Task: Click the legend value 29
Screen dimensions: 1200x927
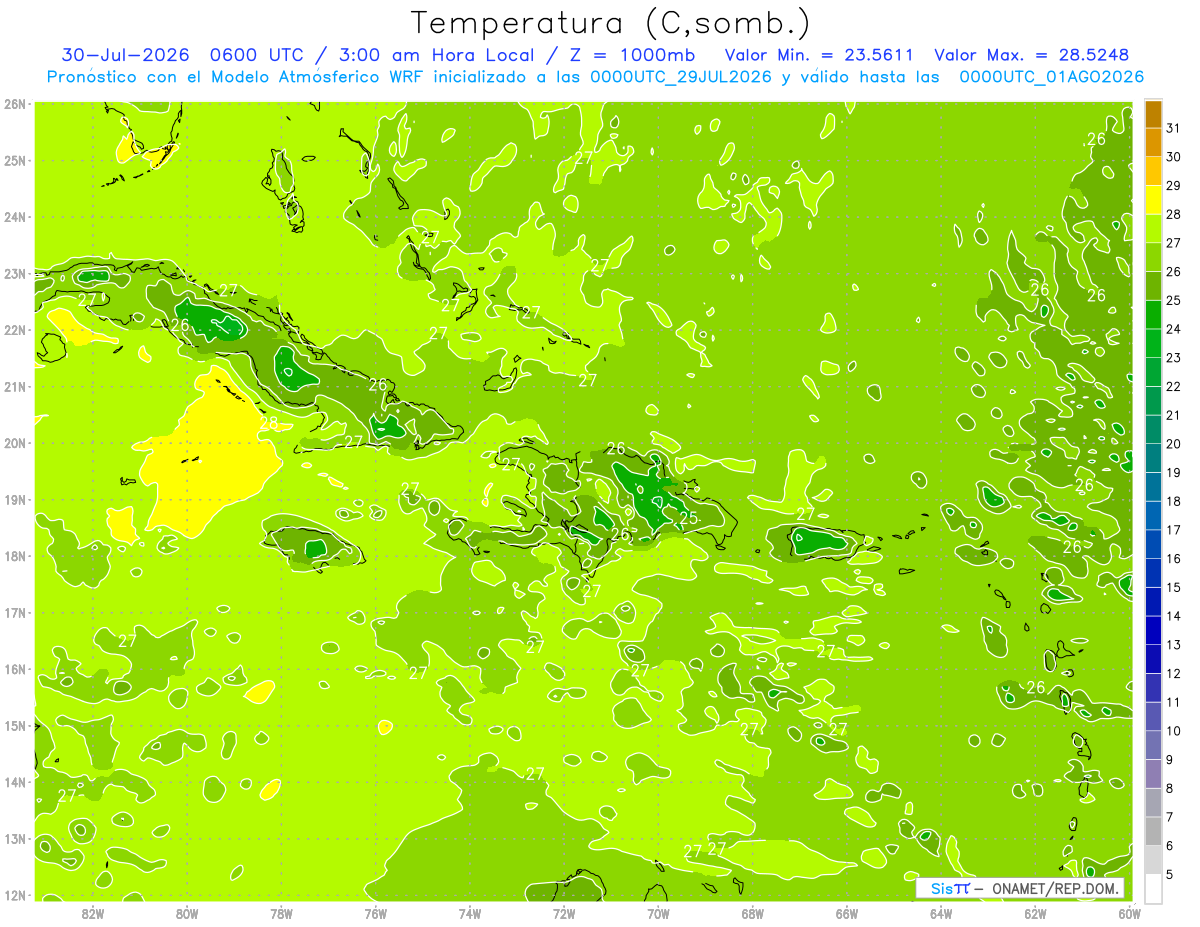Action: tap(1173, 185)
